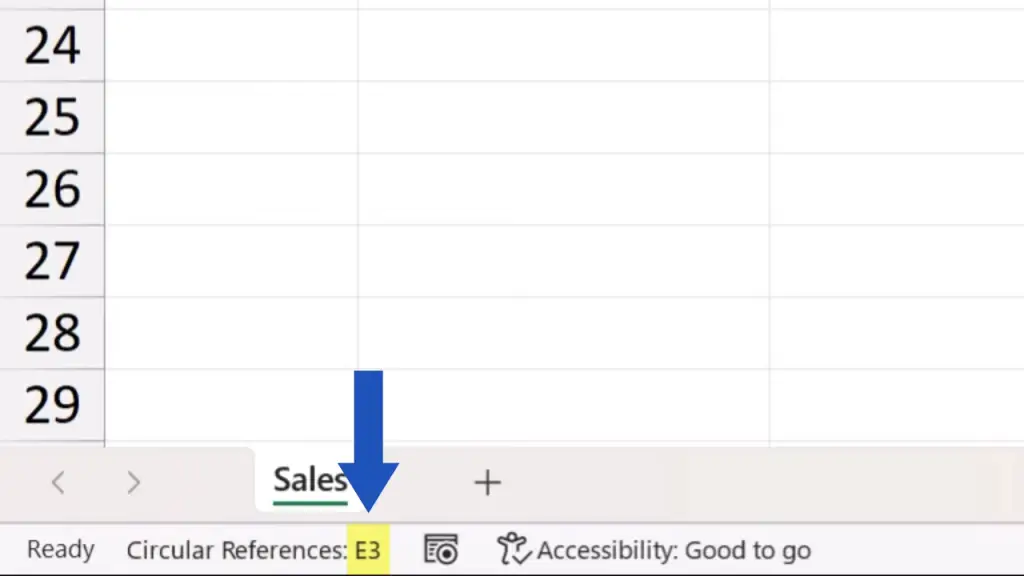This screenshot has width=1024, height=576.
Task: Select entire row 26 via header
Action: pyautogui.click(x=52, y=190)
